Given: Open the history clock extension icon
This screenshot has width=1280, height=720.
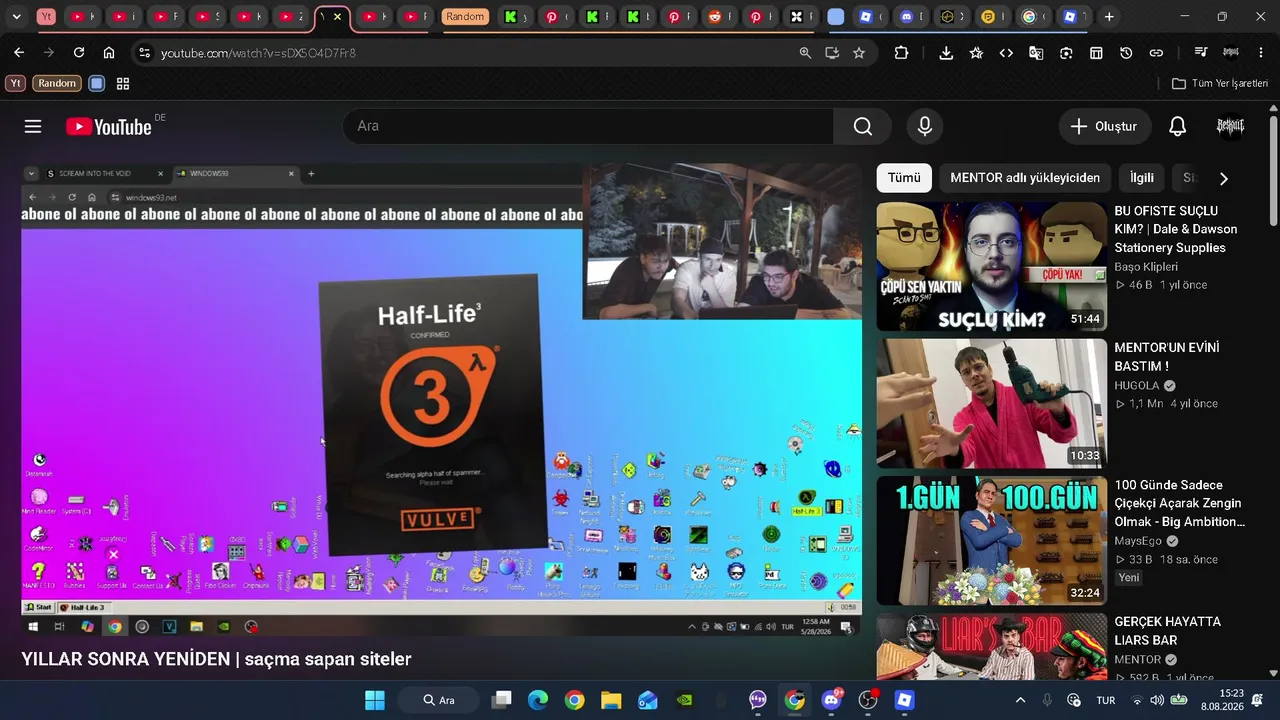Looking at the screenshot, I should click(x=1126, y=53).
